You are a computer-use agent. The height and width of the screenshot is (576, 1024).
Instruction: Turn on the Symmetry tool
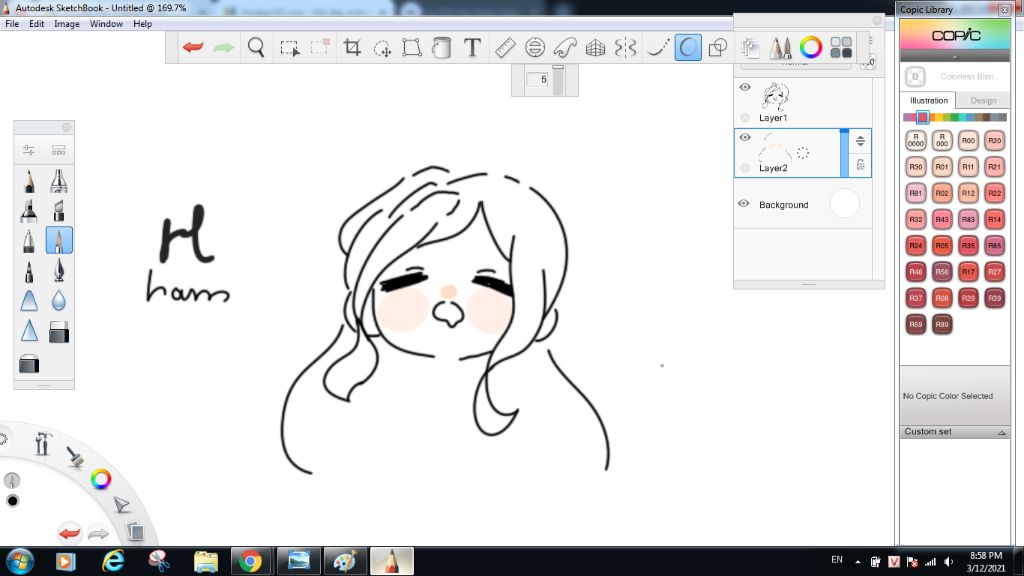(x=625, y=48)
